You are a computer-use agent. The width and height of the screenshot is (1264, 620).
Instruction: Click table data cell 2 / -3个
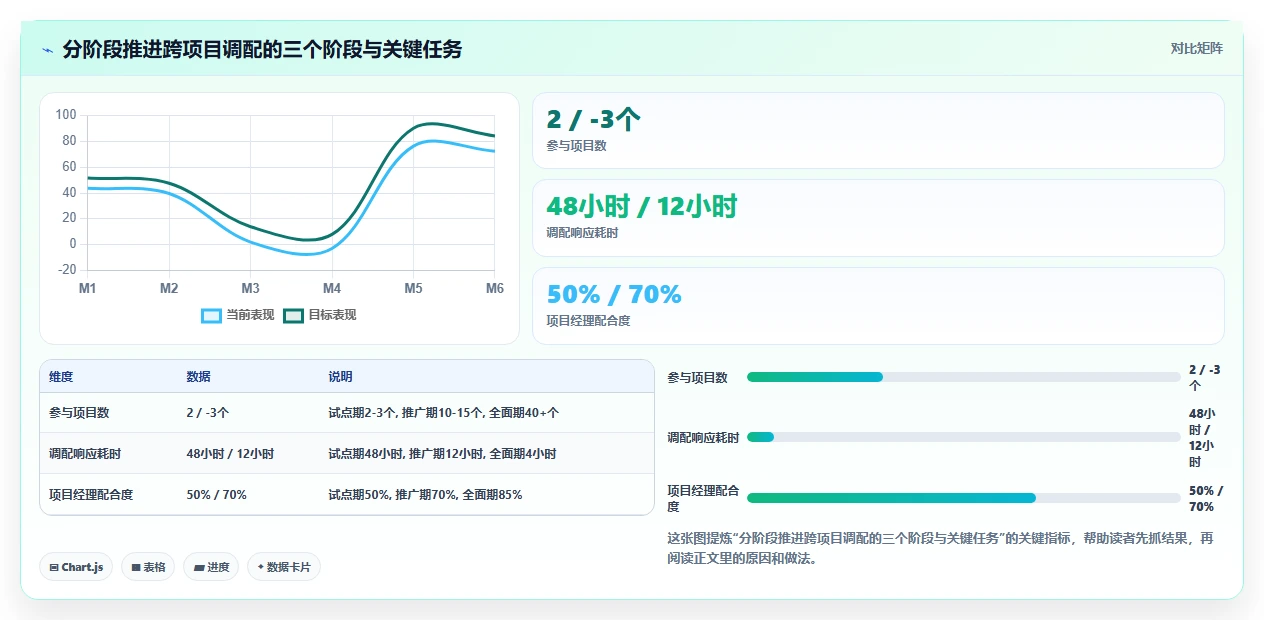point(208,412)
